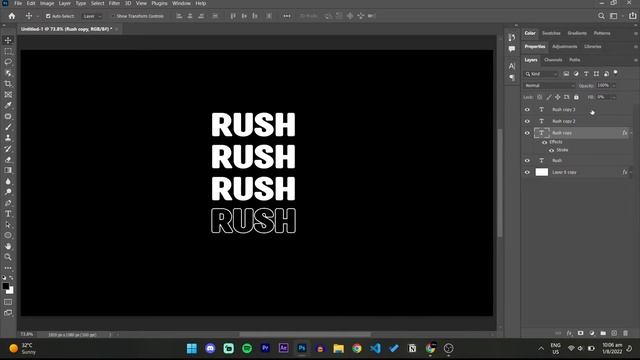
Task: Select the Gradient tool
Action: 8,170
